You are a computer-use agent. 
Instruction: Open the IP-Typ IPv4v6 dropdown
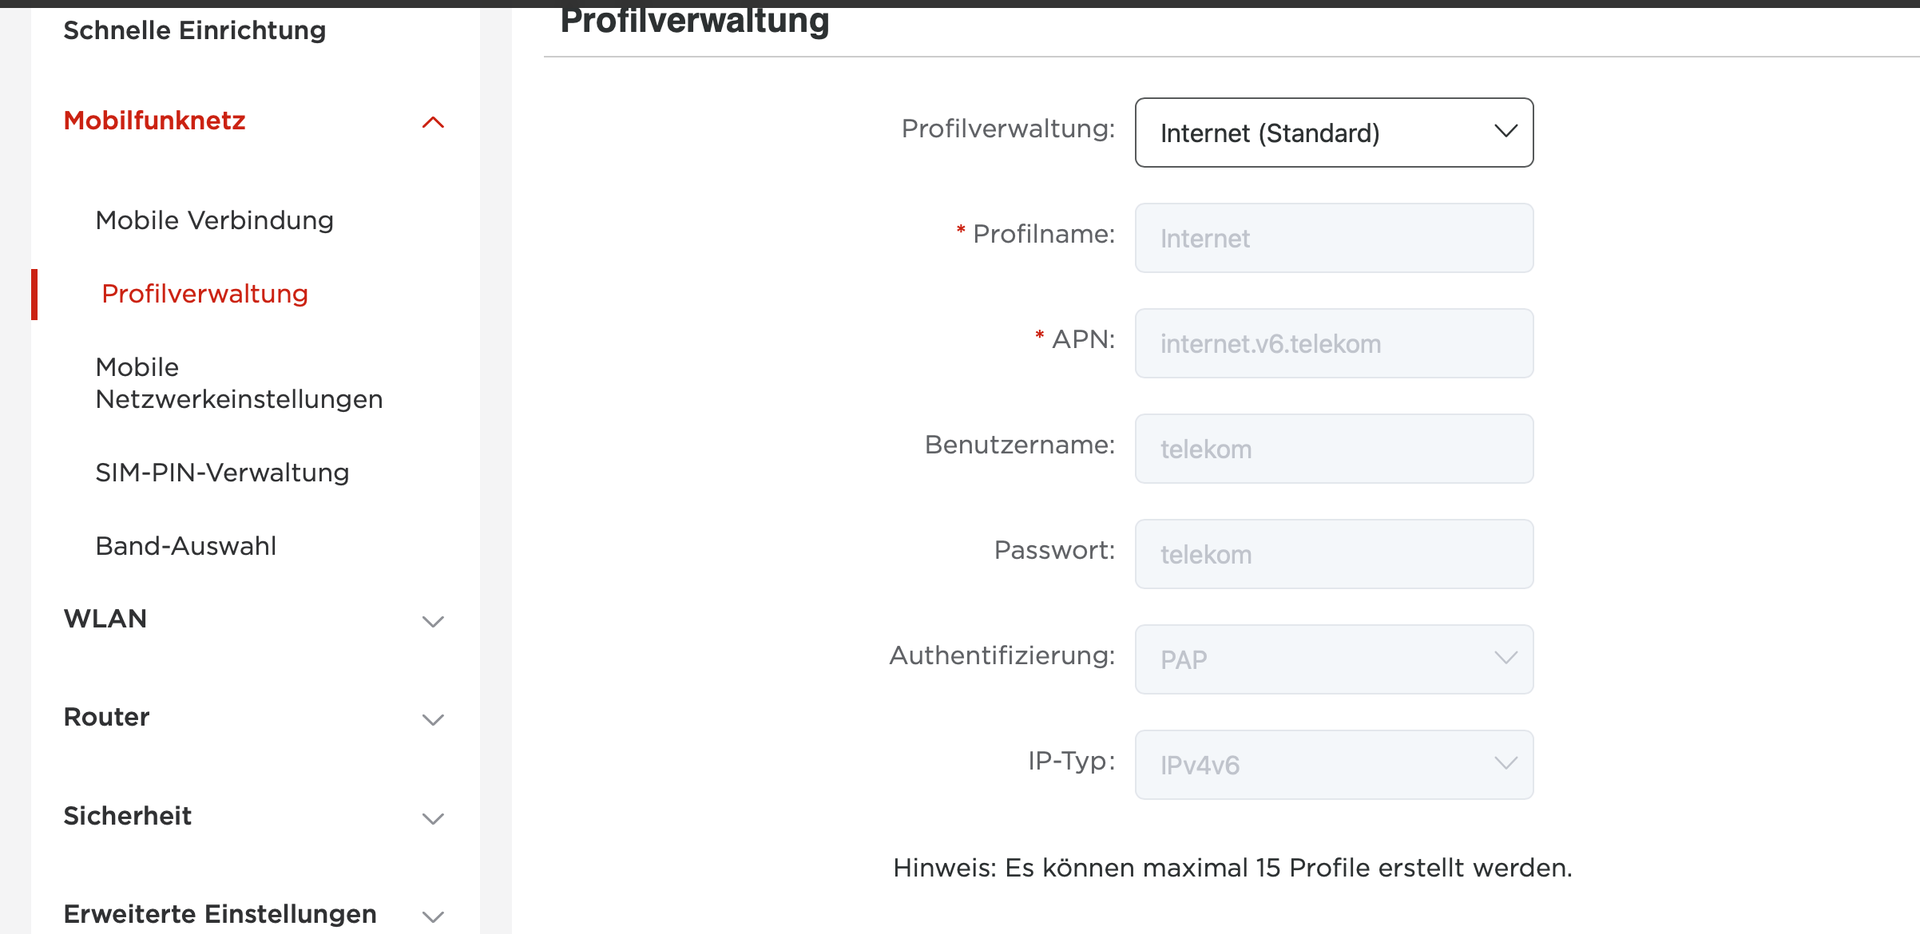(x=1334, y=764)
